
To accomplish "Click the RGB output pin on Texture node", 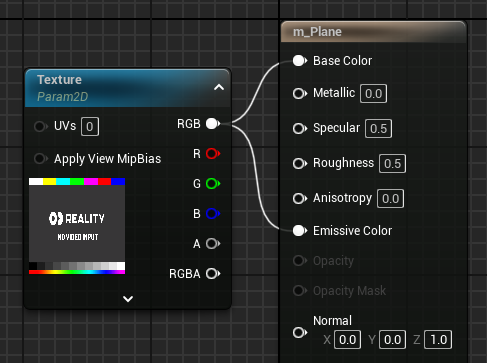I will click(213, 124).
